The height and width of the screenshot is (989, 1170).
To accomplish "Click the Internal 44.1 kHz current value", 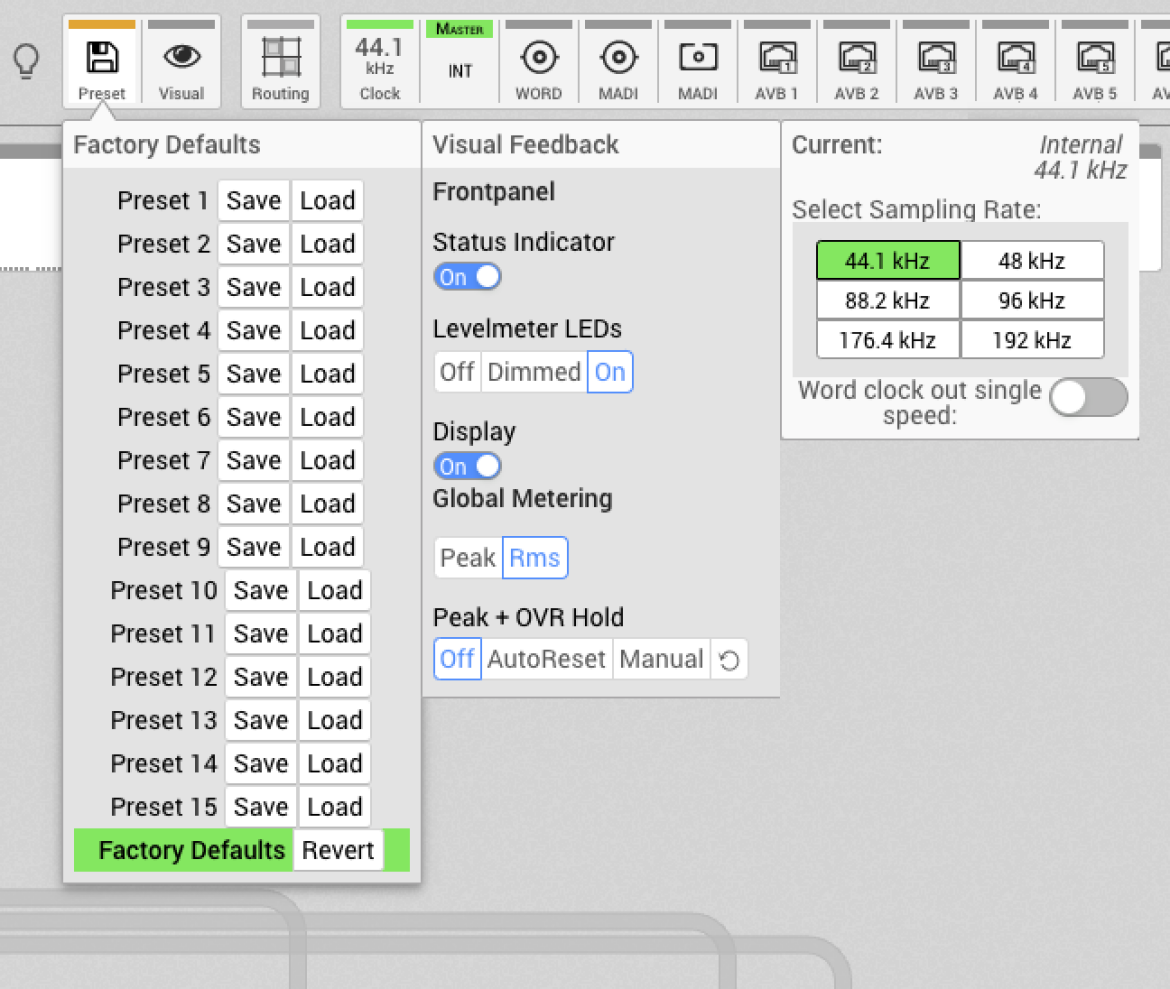I will tap(1080, 157).
